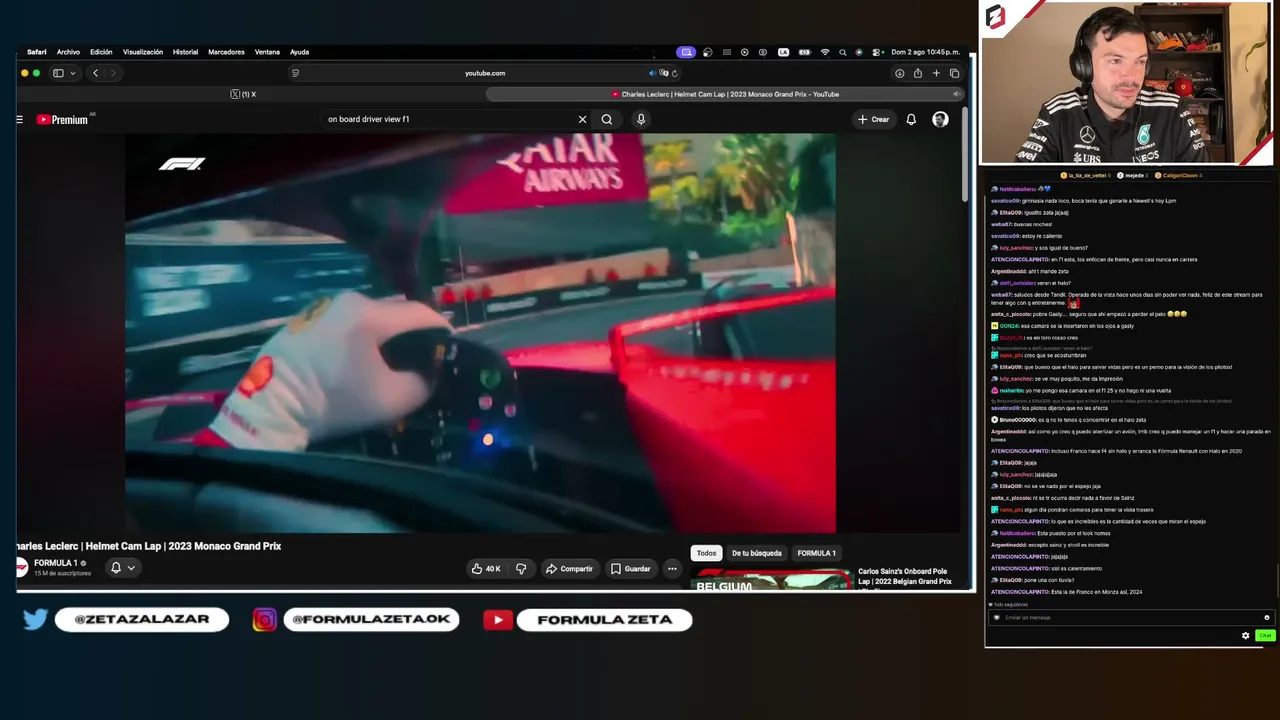Image resolution: width=1280 pixels, height=720 pixels.
Task: Select the De tu búsqueda chip
Action: pyautogui.click(x=757, y=553)
